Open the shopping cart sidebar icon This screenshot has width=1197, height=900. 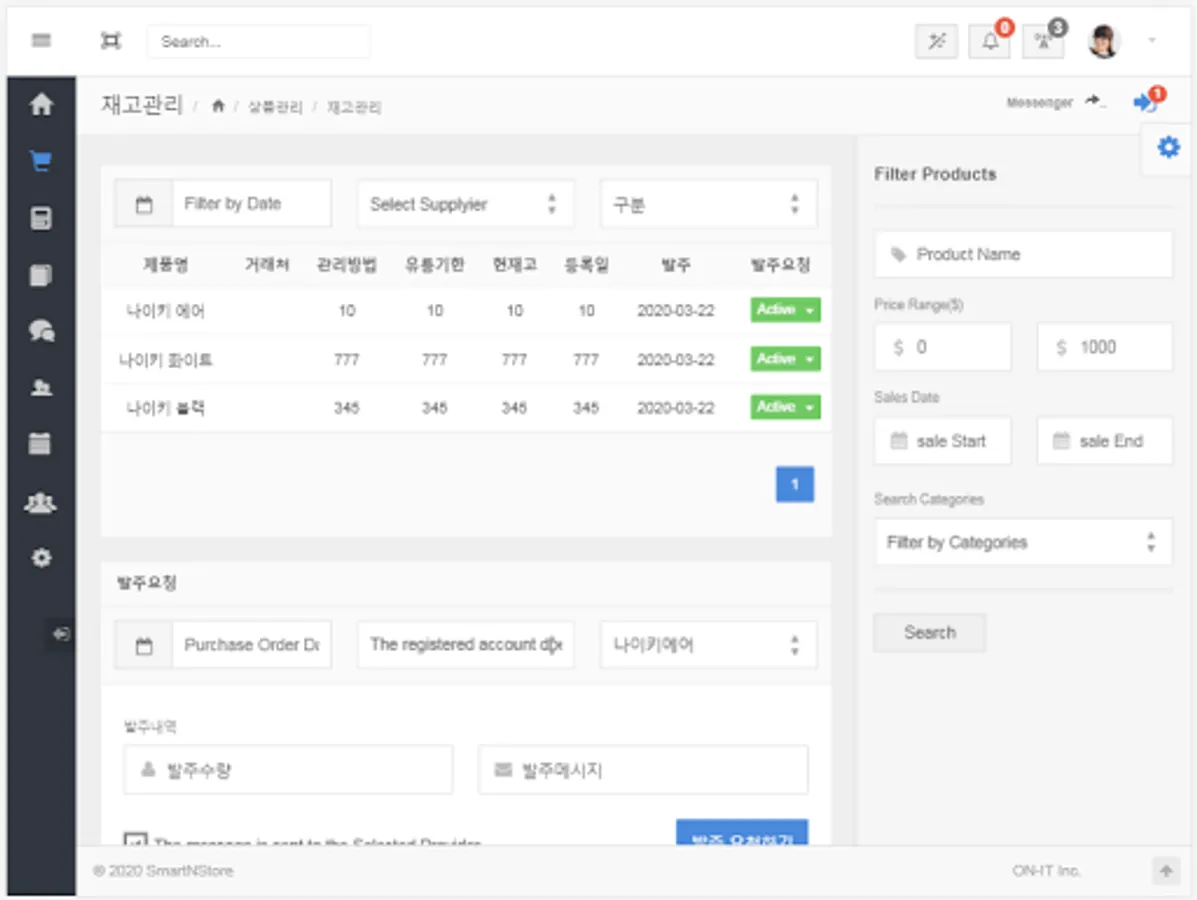[41, 161]
